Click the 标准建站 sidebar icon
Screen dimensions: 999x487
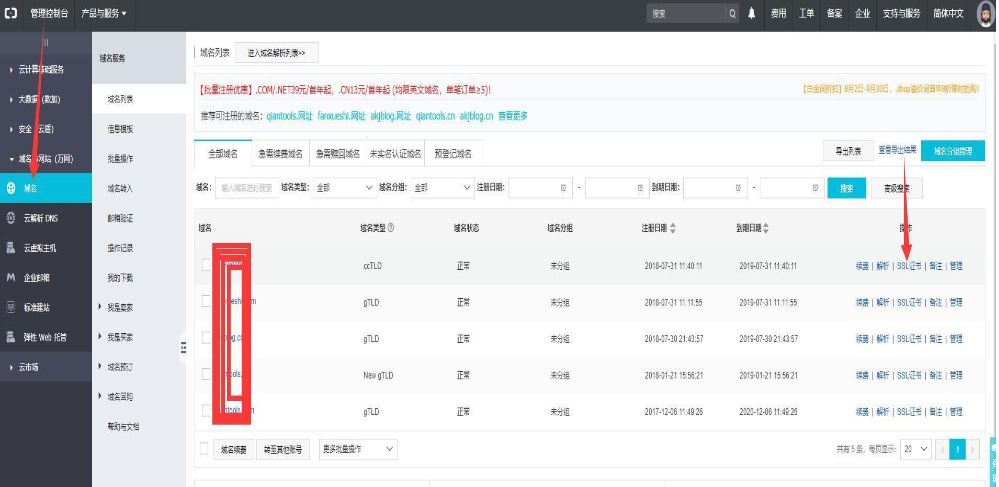point(11,307)
